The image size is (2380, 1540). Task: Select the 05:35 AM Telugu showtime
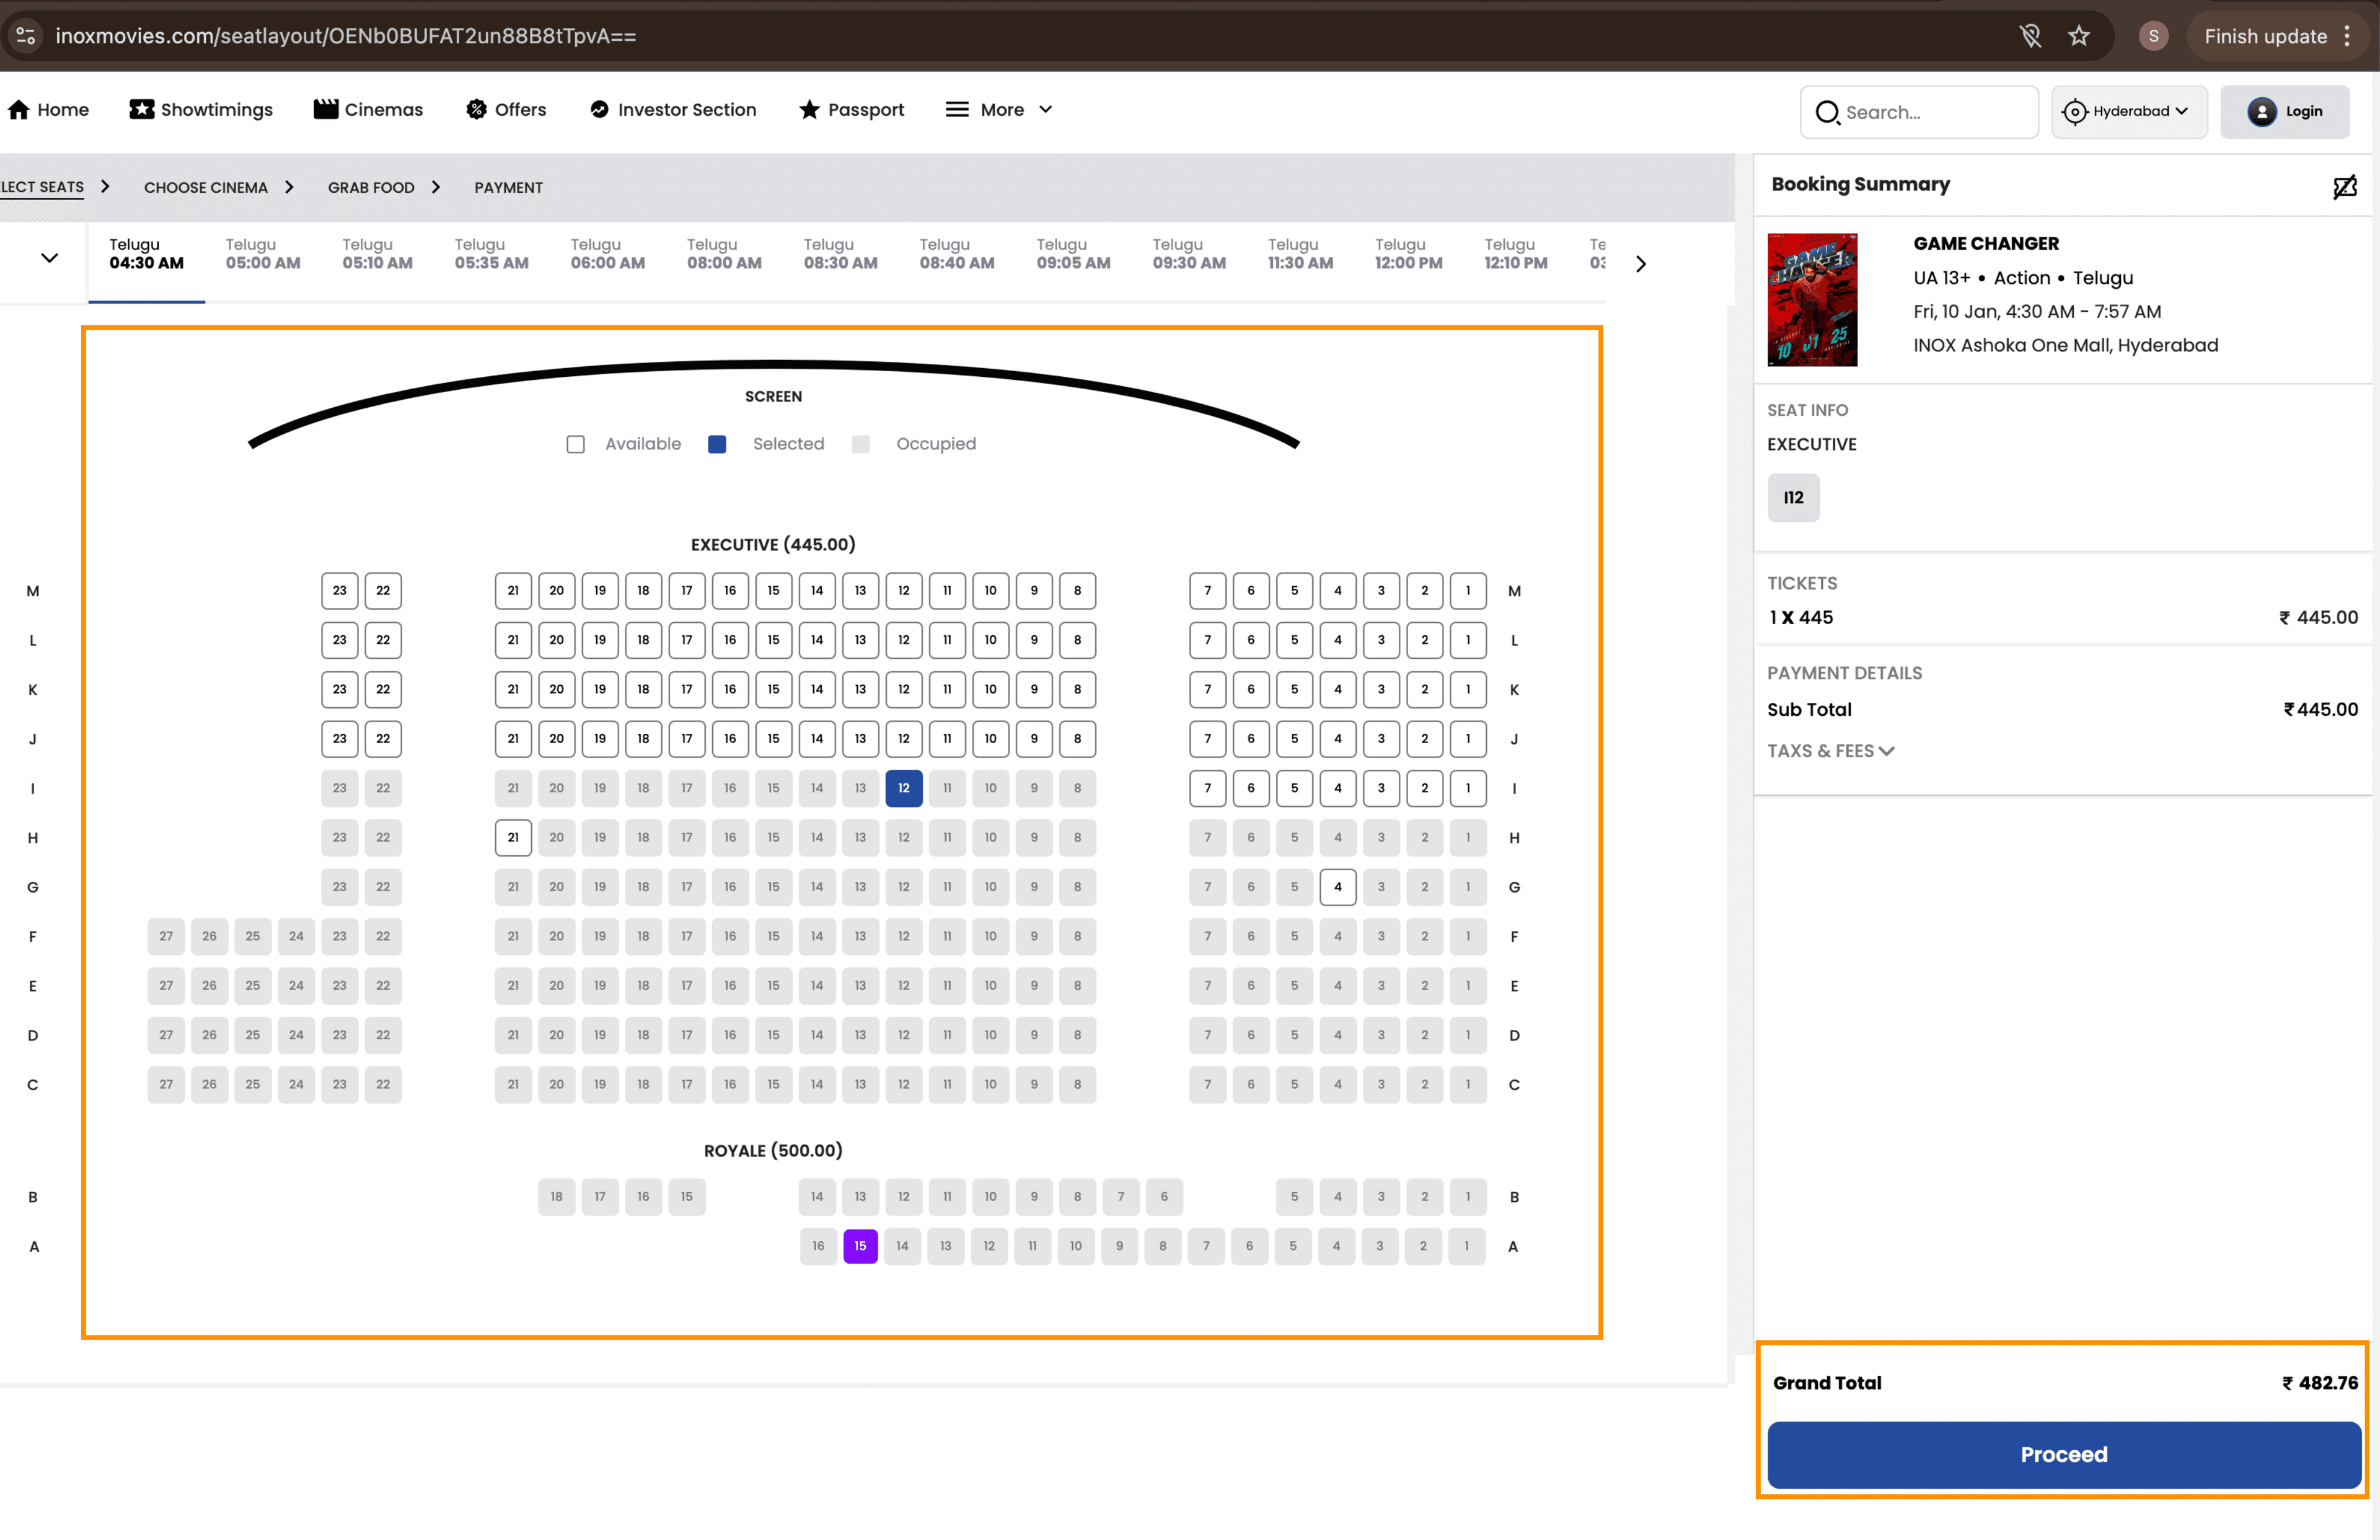click(491, 254)
